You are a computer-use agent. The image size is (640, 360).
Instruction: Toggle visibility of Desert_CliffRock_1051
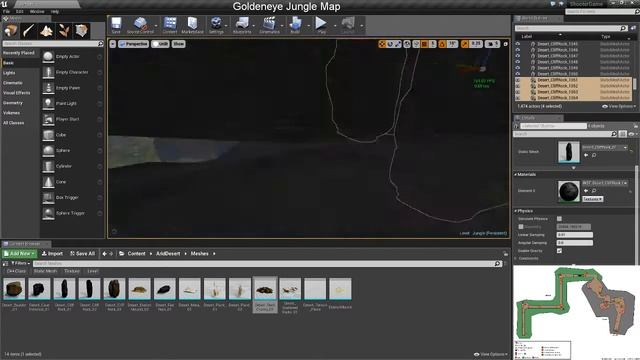pos(518,80)
